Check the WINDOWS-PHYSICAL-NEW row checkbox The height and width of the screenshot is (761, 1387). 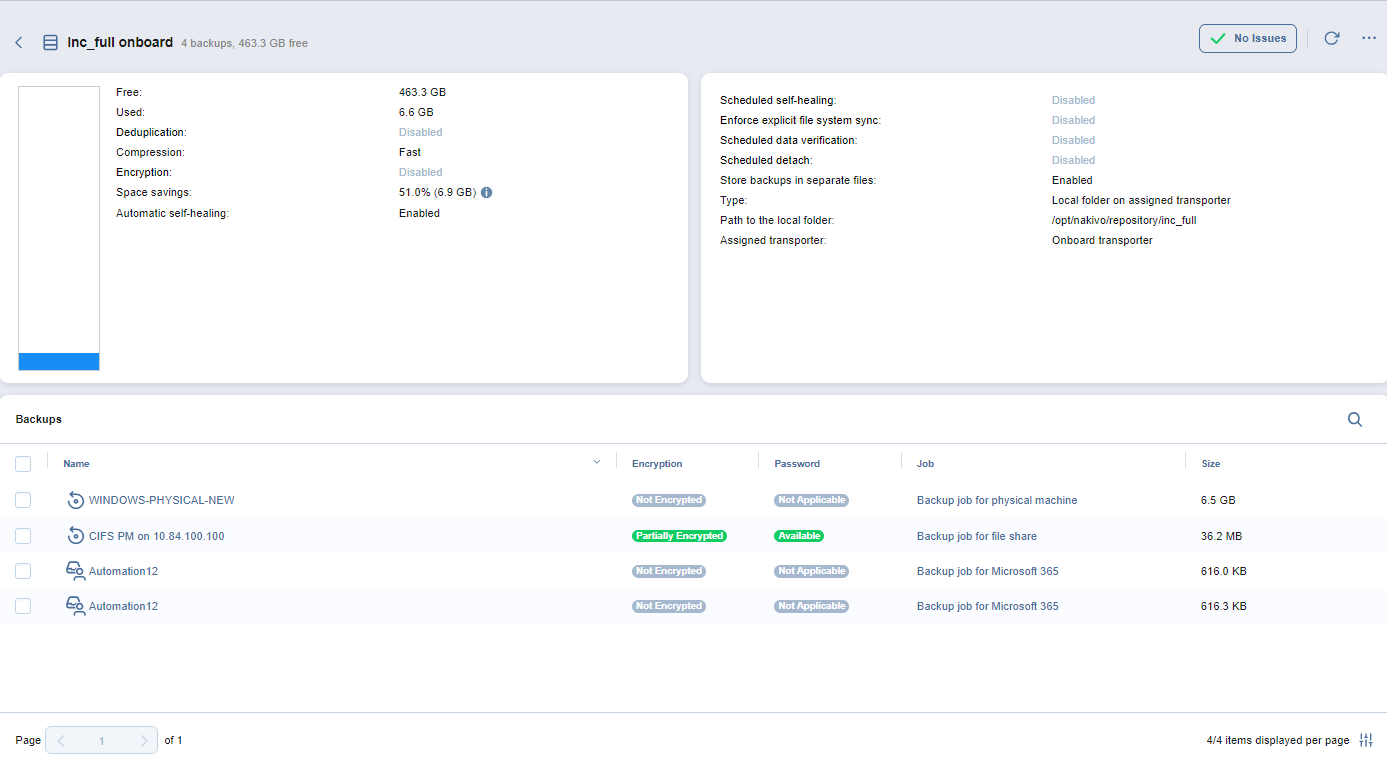click(x=23, y=500)
